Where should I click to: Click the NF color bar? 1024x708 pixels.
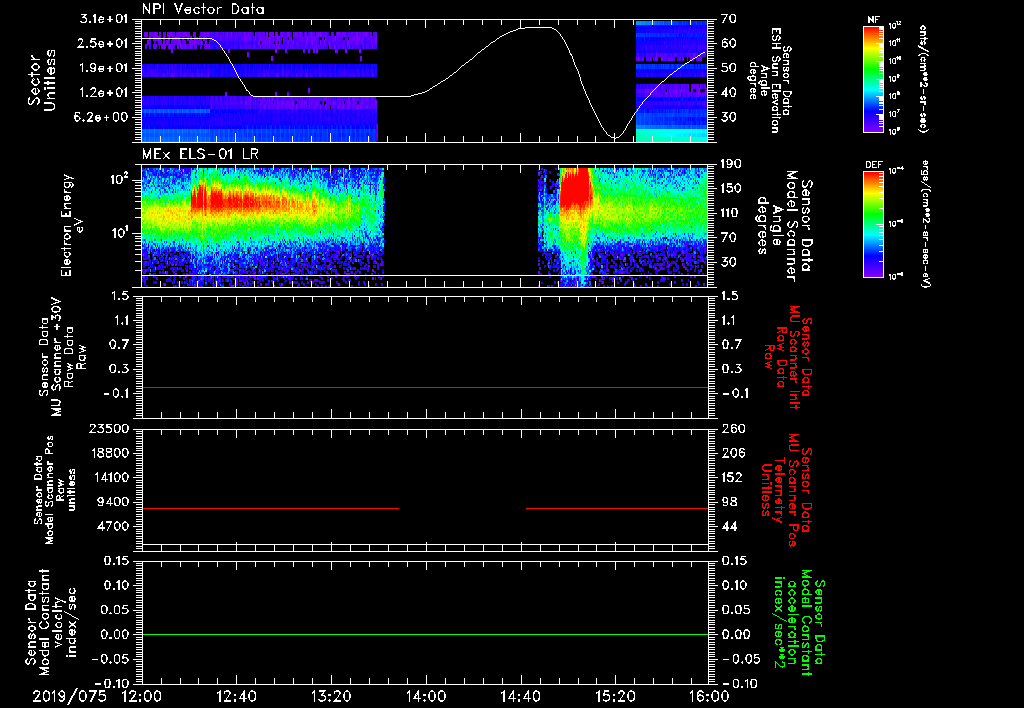(874, 78)
